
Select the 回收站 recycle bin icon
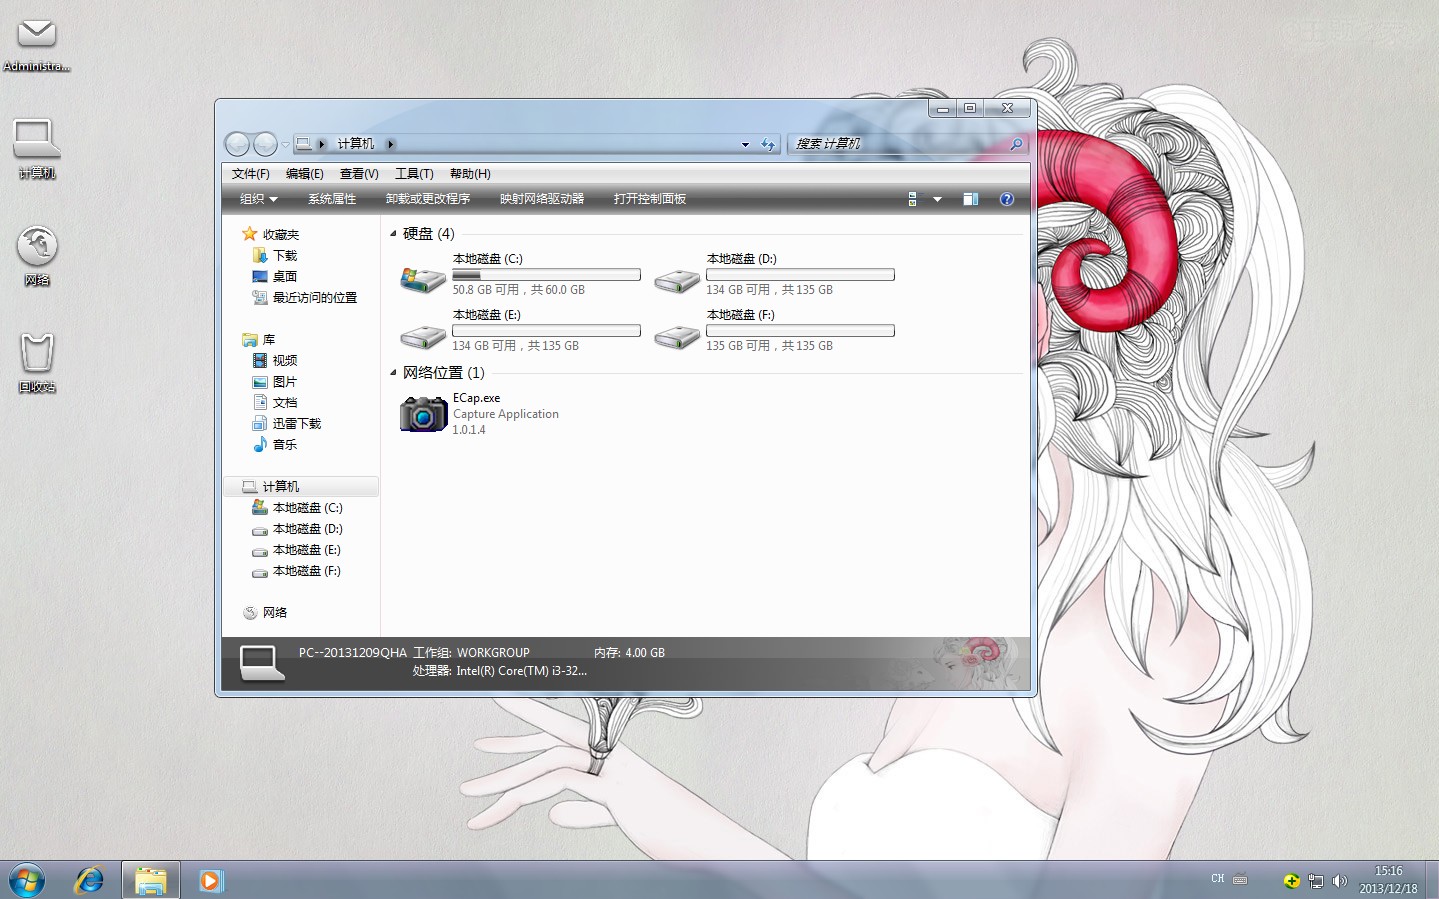coord(37,363)
